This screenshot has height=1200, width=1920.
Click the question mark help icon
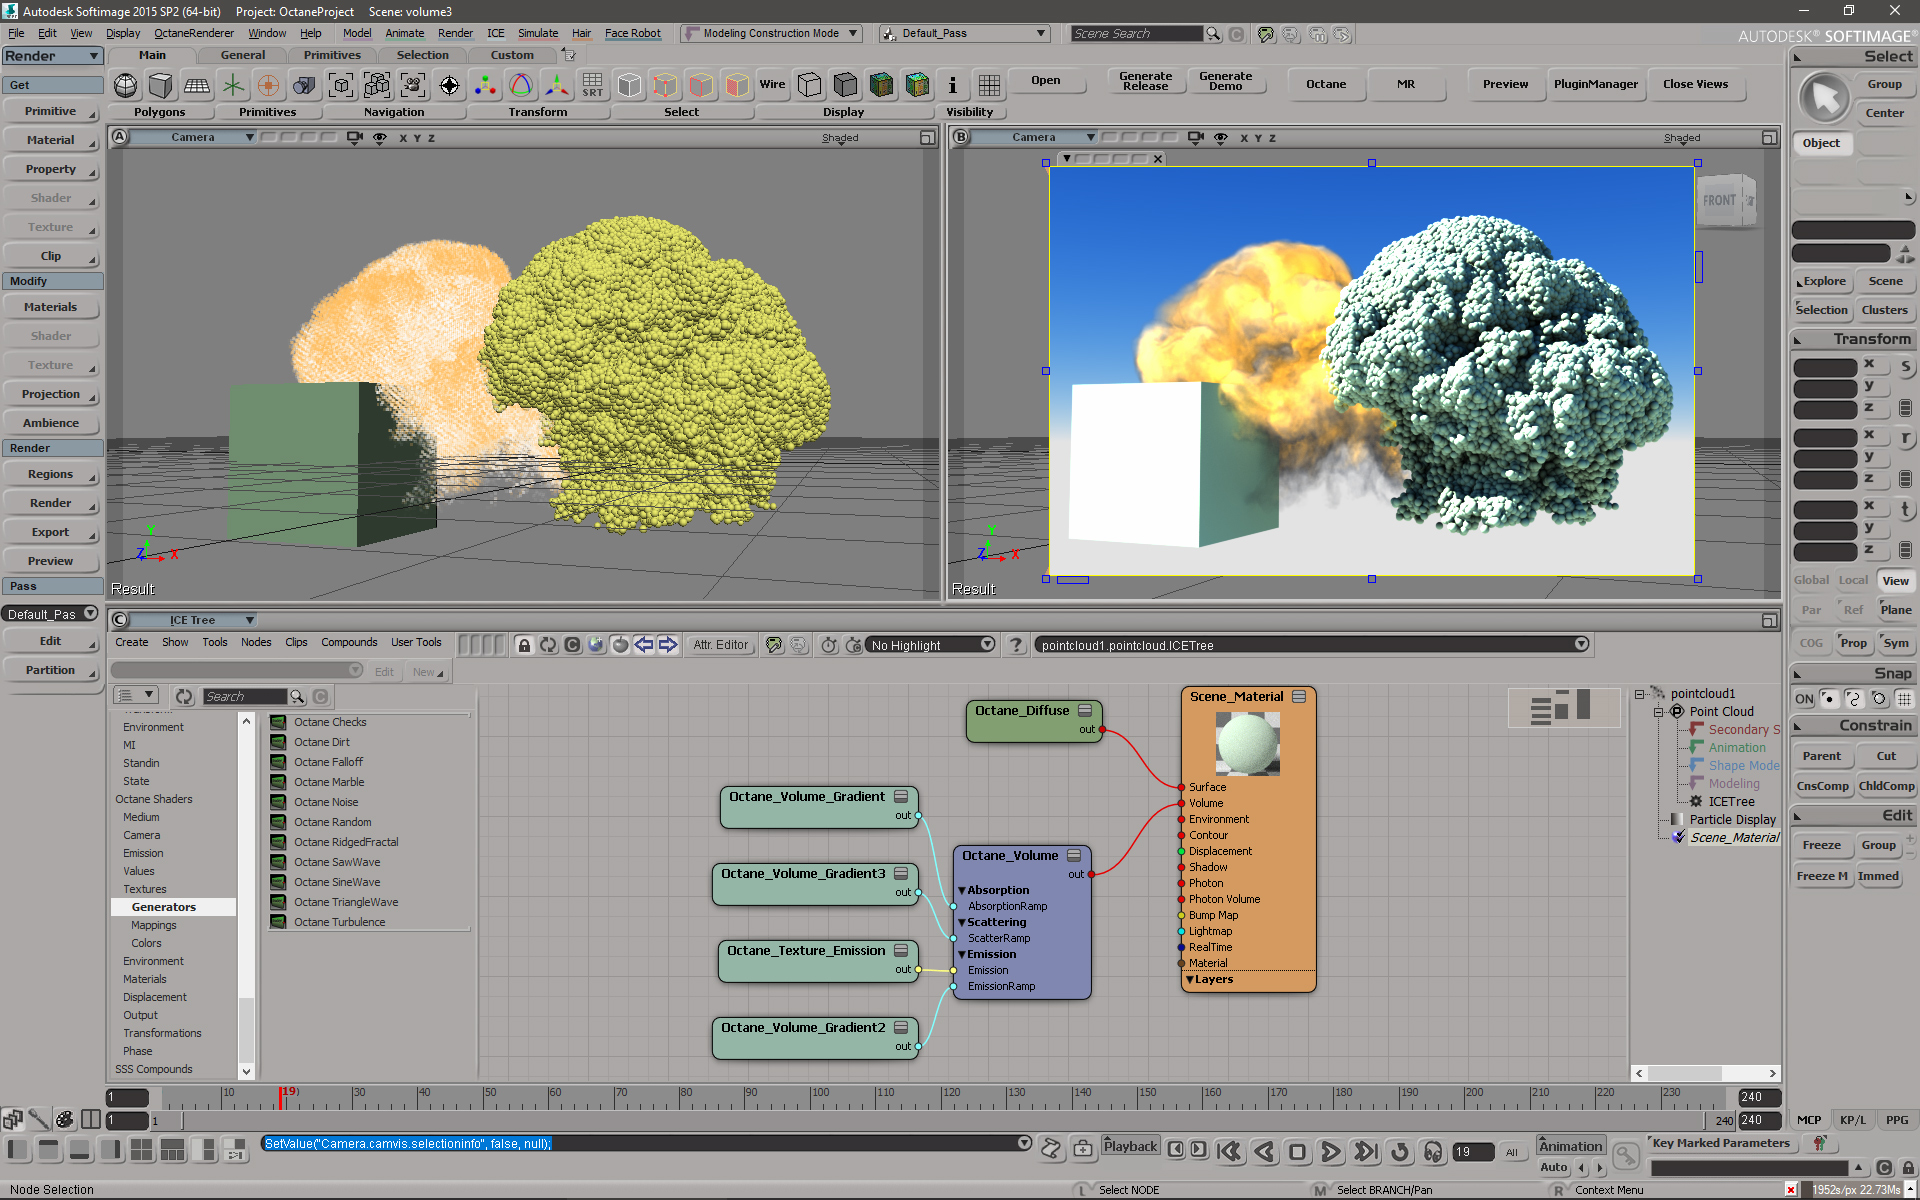(x=1016, y=645)
